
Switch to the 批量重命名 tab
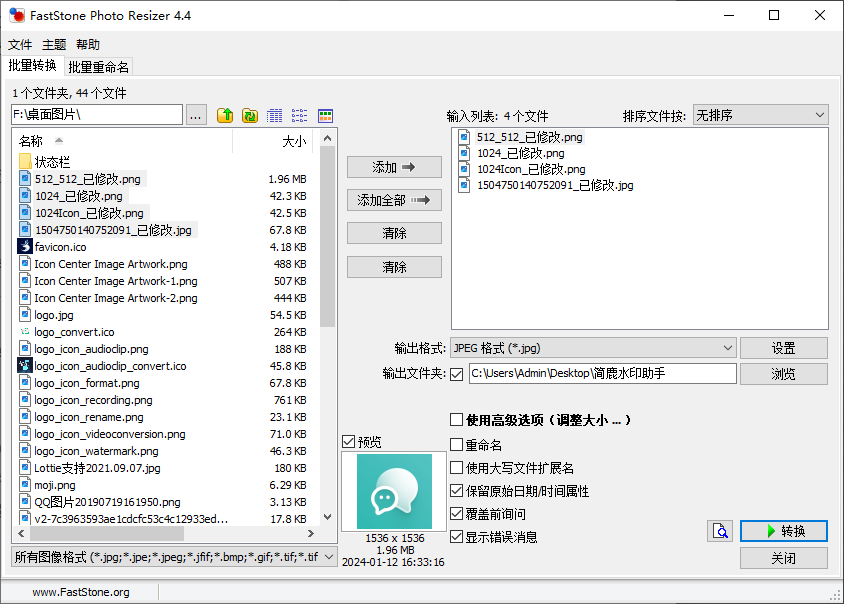click(99, 67)
